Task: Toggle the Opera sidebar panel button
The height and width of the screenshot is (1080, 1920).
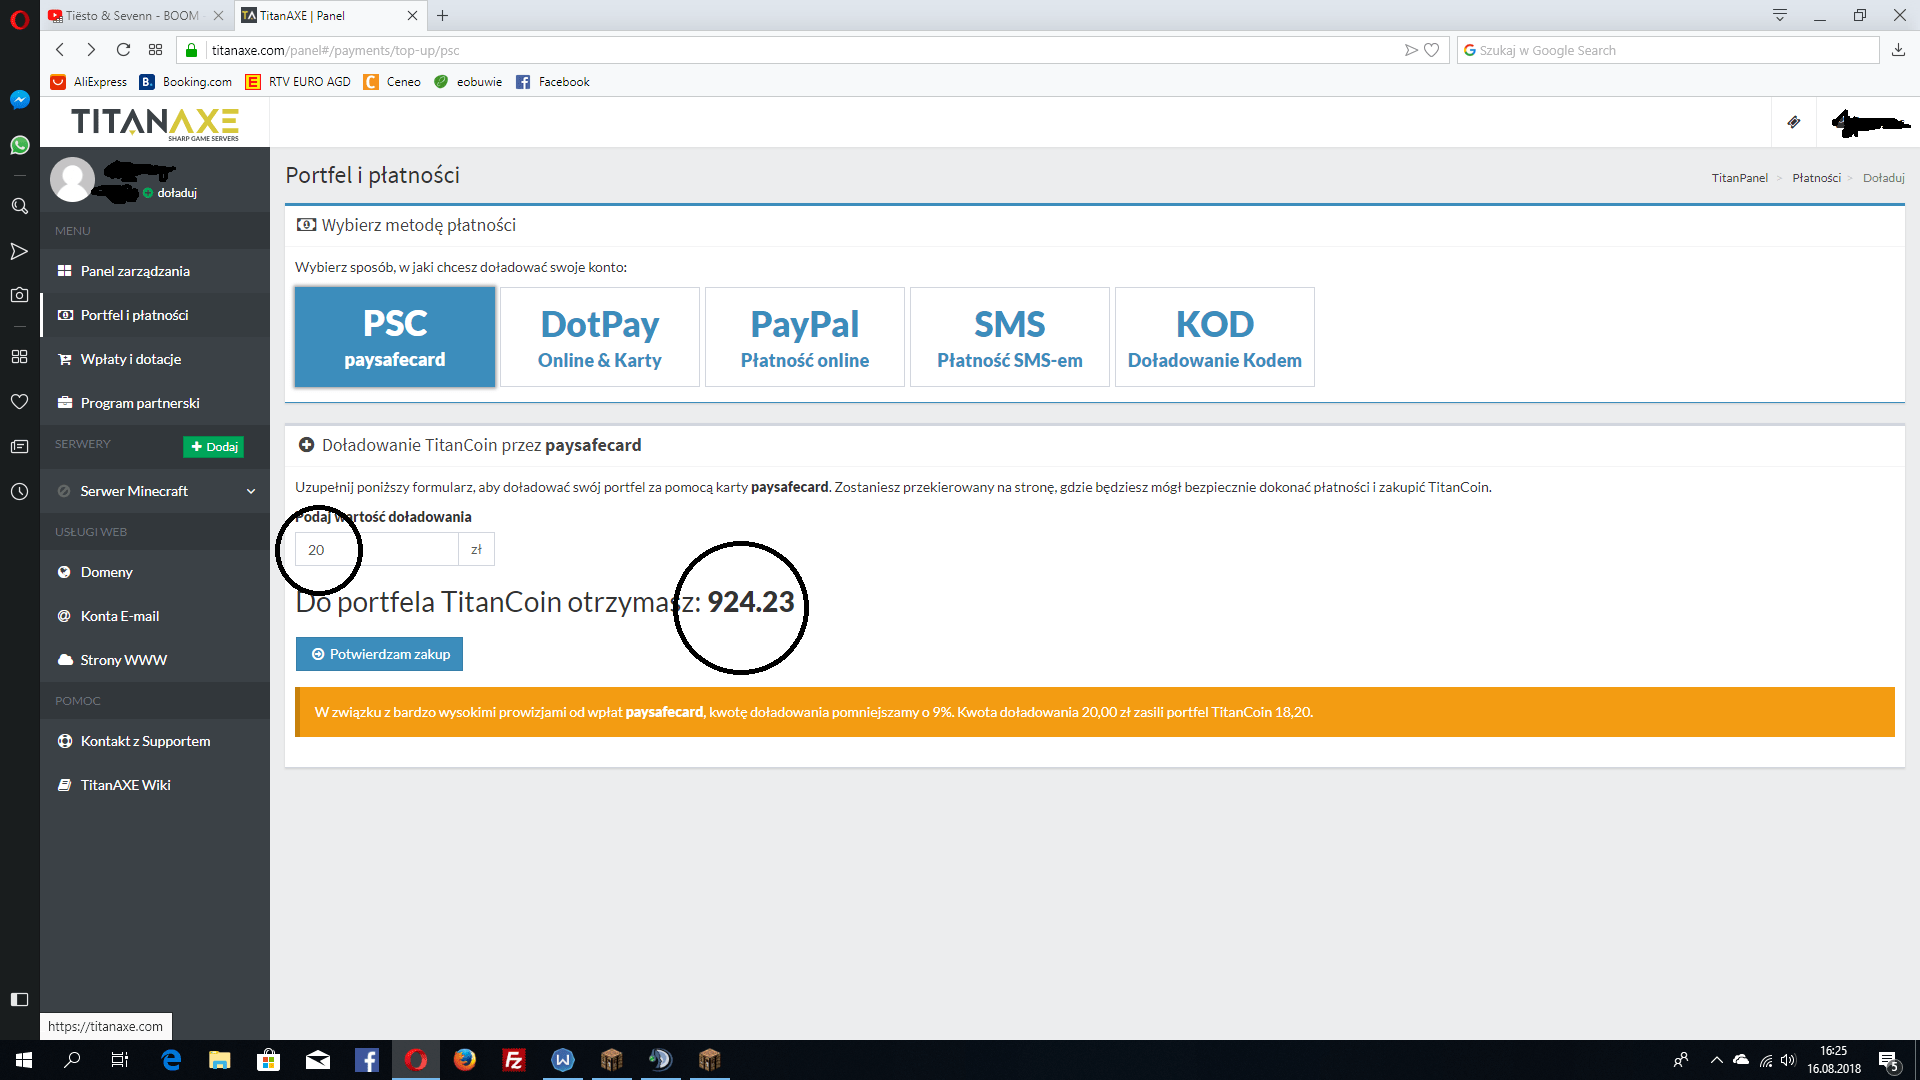Action: [19, 999]
